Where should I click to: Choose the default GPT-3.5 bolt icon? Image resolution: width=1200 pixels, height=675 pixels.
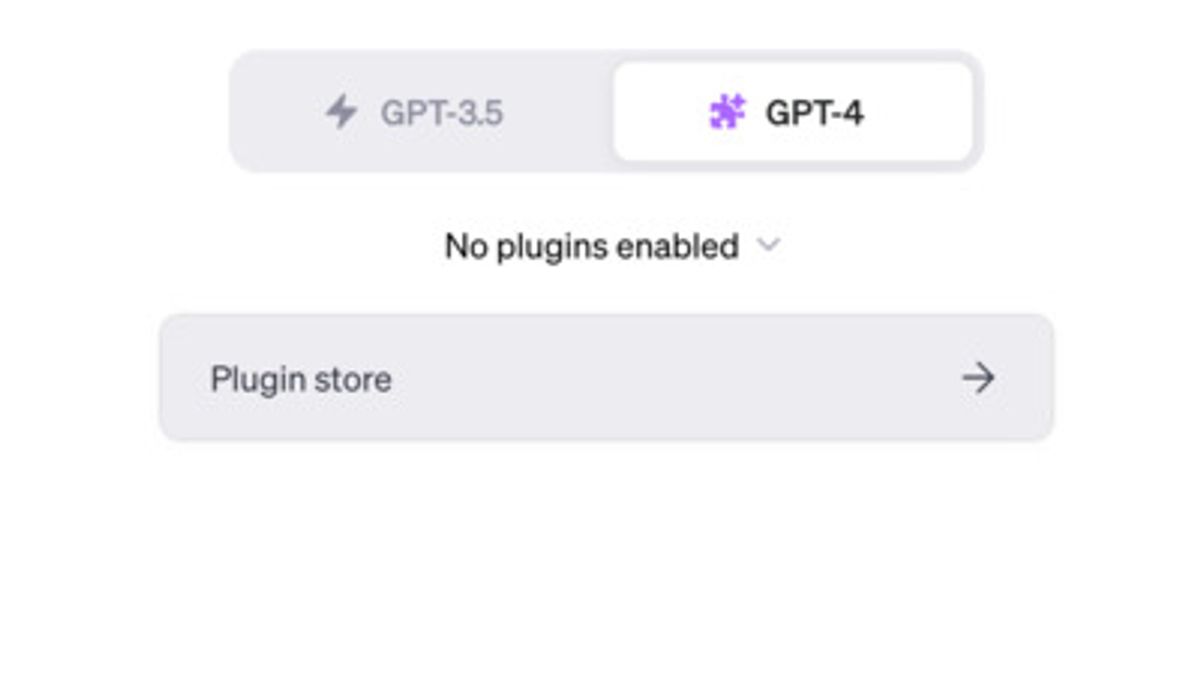point(342,112)
